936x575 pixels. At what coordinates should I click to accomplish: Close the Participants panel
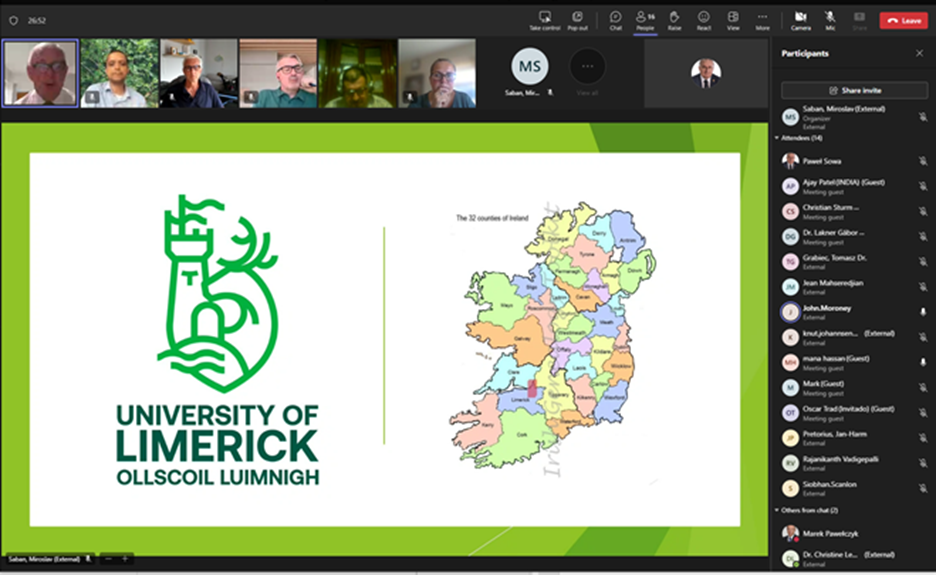pyautogui.click(x=919, y=53)
